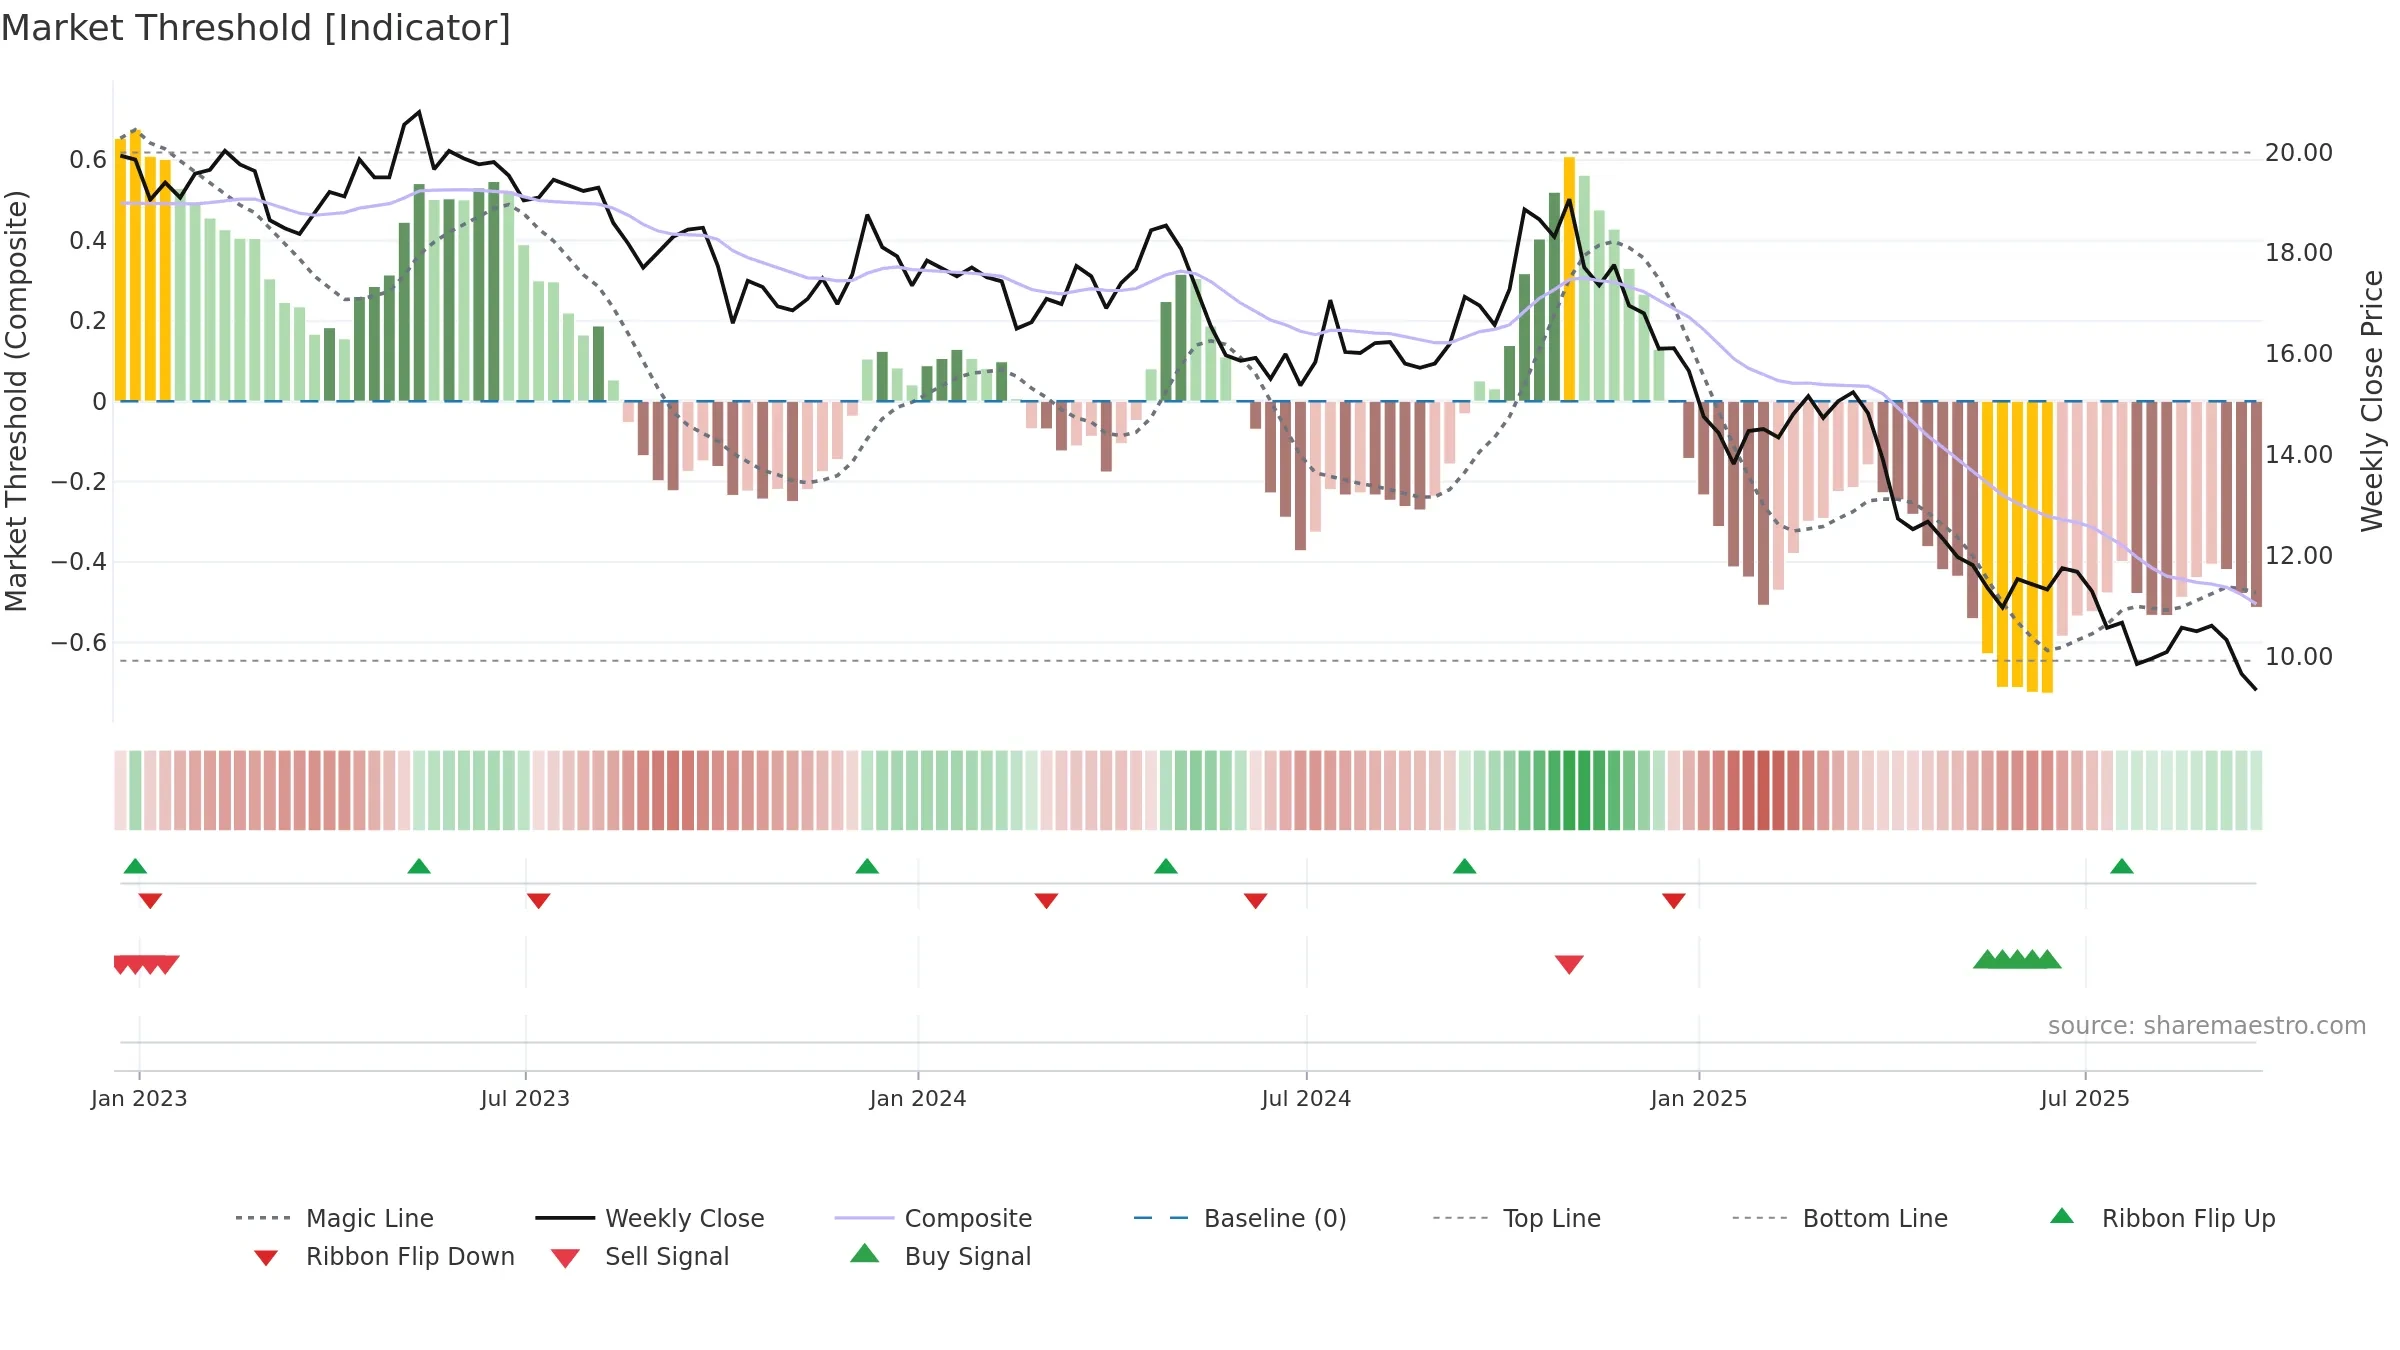Toggle the Buy Signal legend entry
This screenshot has width=2400, height=1350.
click(x=940, y=1256)
